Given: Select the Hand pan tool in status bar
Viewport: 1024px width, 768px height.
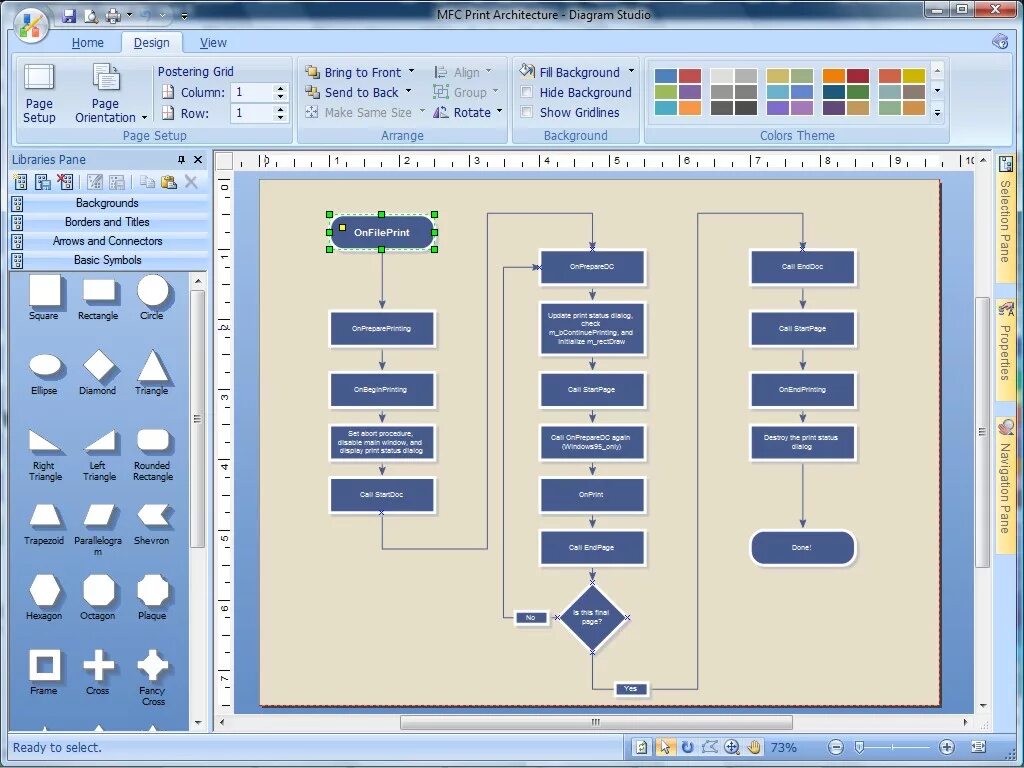Looking at the screenshot, I should click(753, 747).
